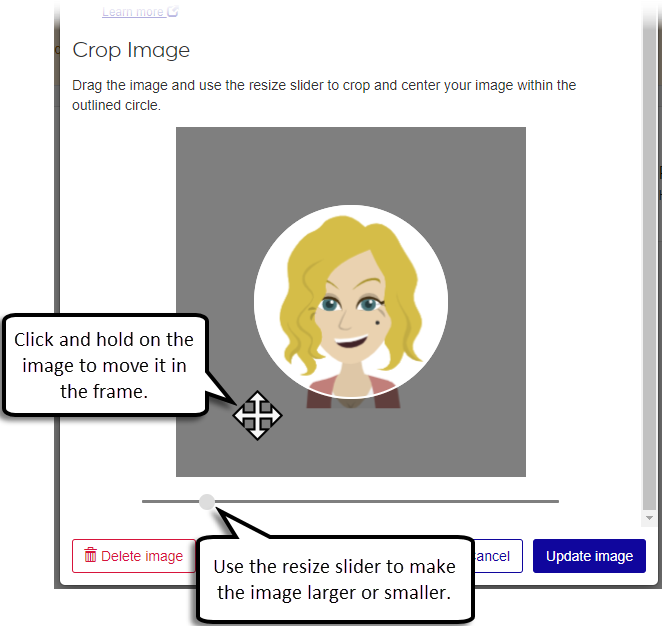Open the Learn more link
Image resolution: width=662 pixels, height=626 pixels.
click(133, 12)
